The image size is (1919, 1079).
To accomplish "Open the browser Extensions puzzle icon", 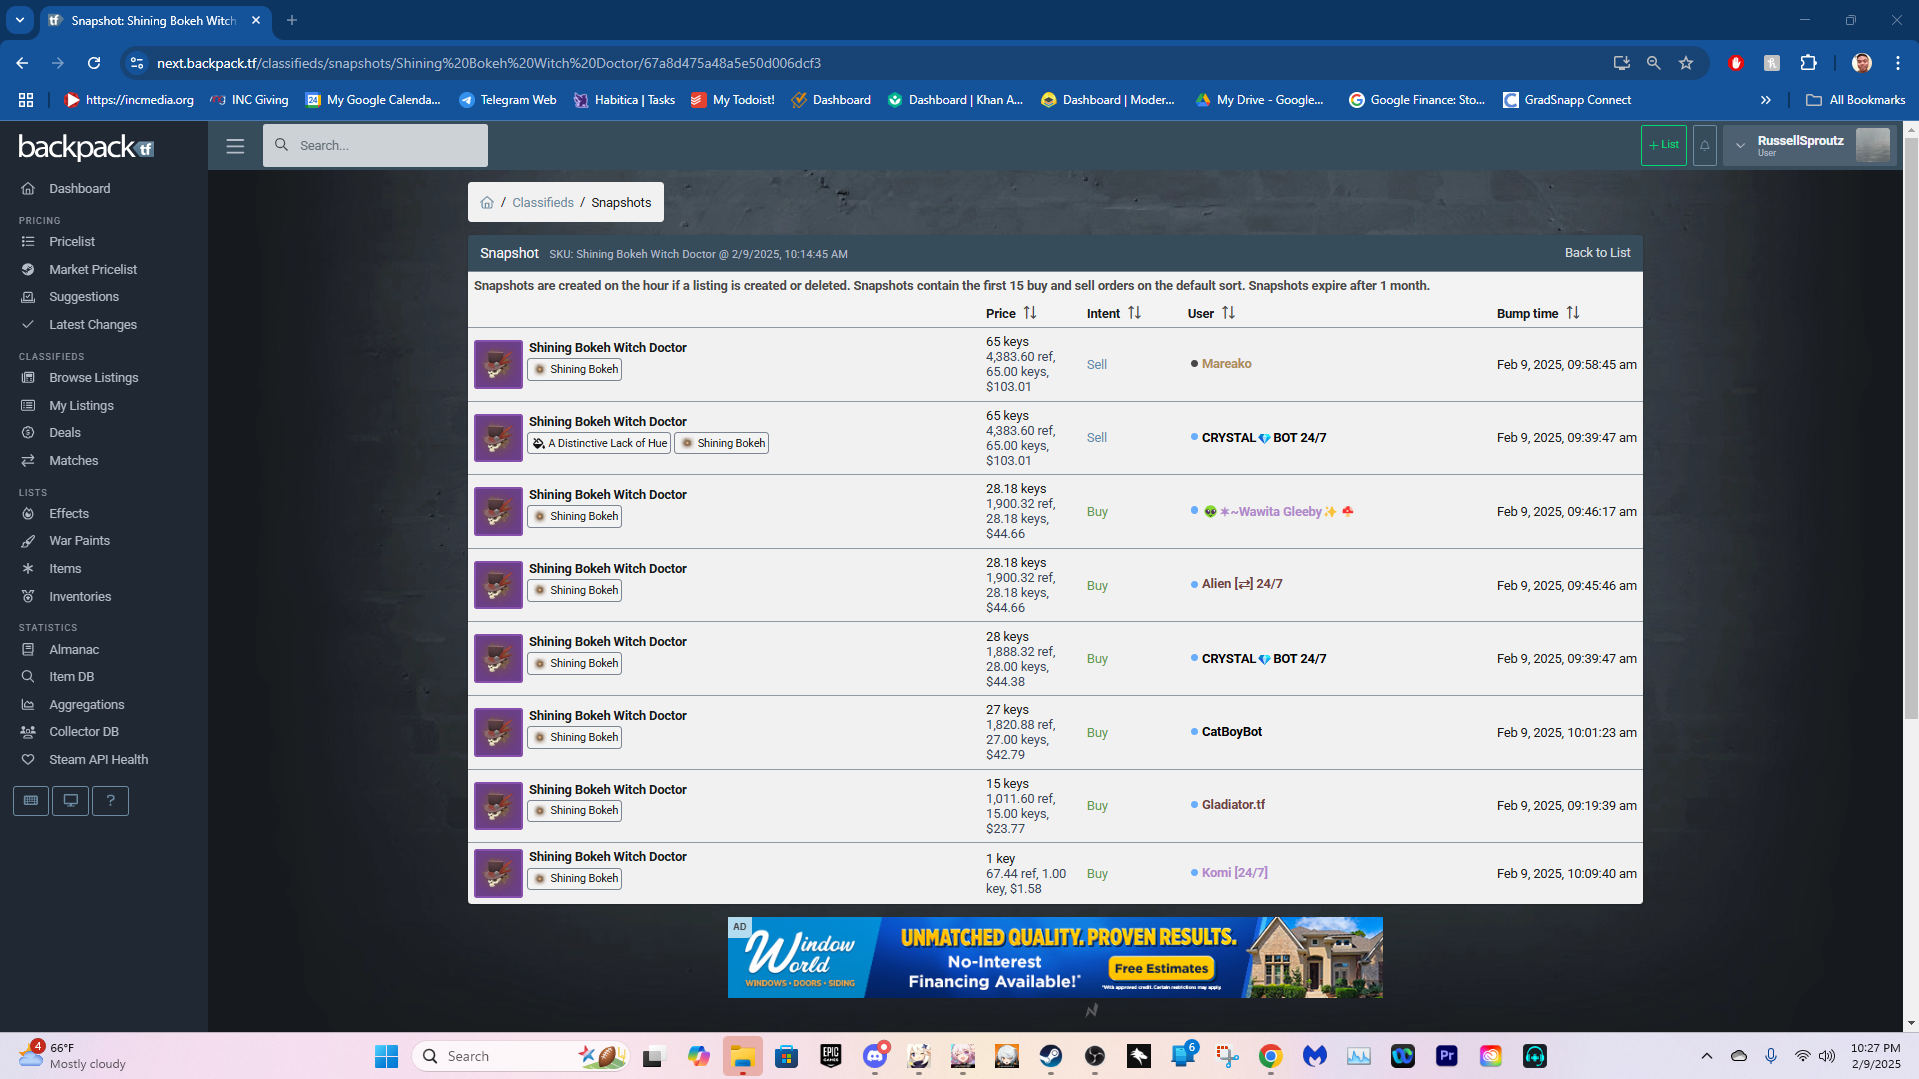I will pos(1808,63).
